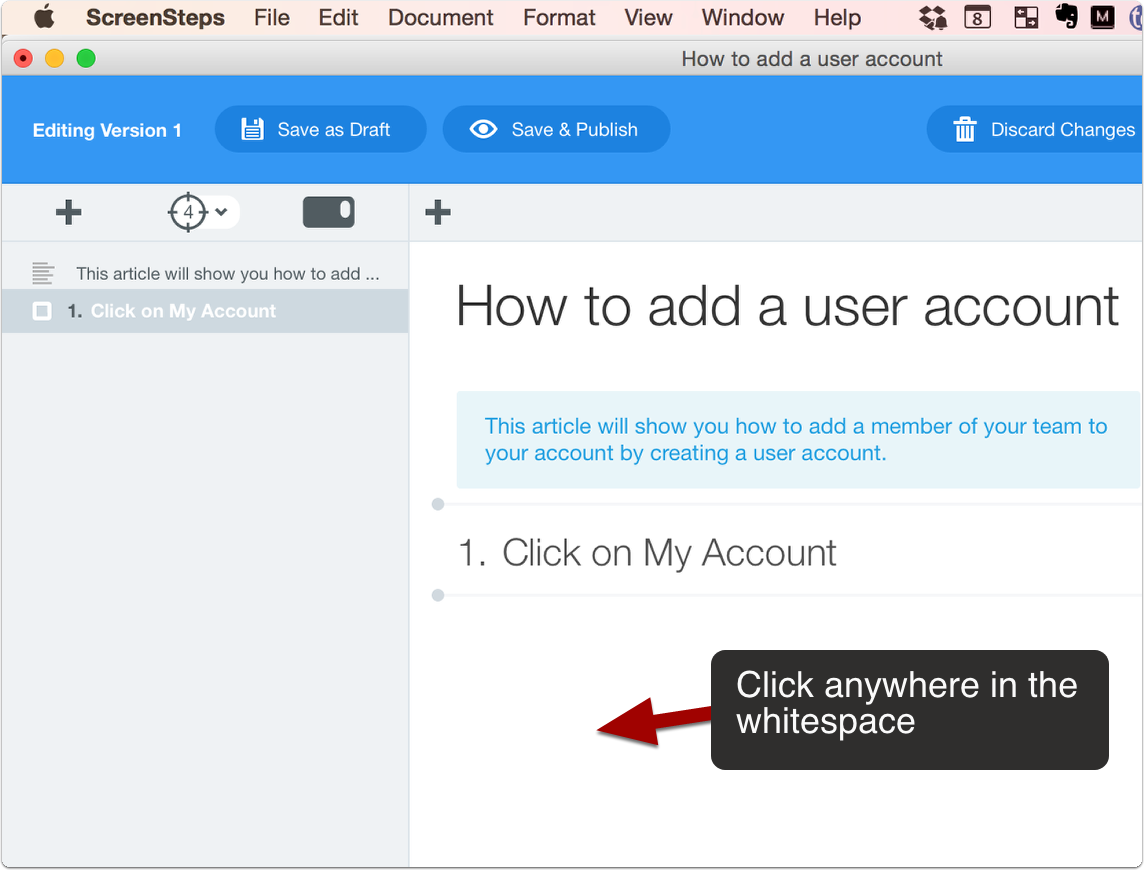Click the eye icon in Save & Publish

coord(483,129)
